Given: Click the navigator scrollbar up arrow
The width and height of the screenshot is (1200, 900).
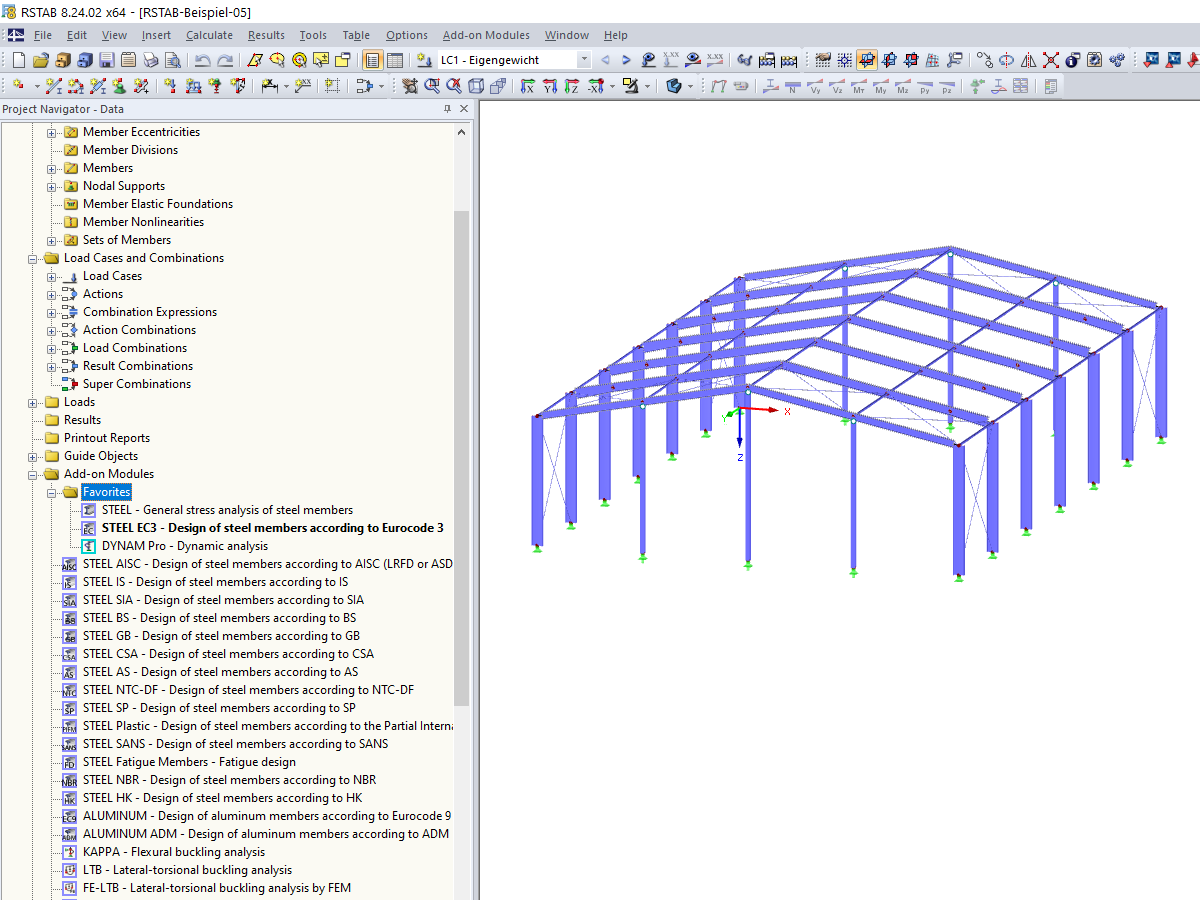Looking at the screenshot, I should (461, 132).
